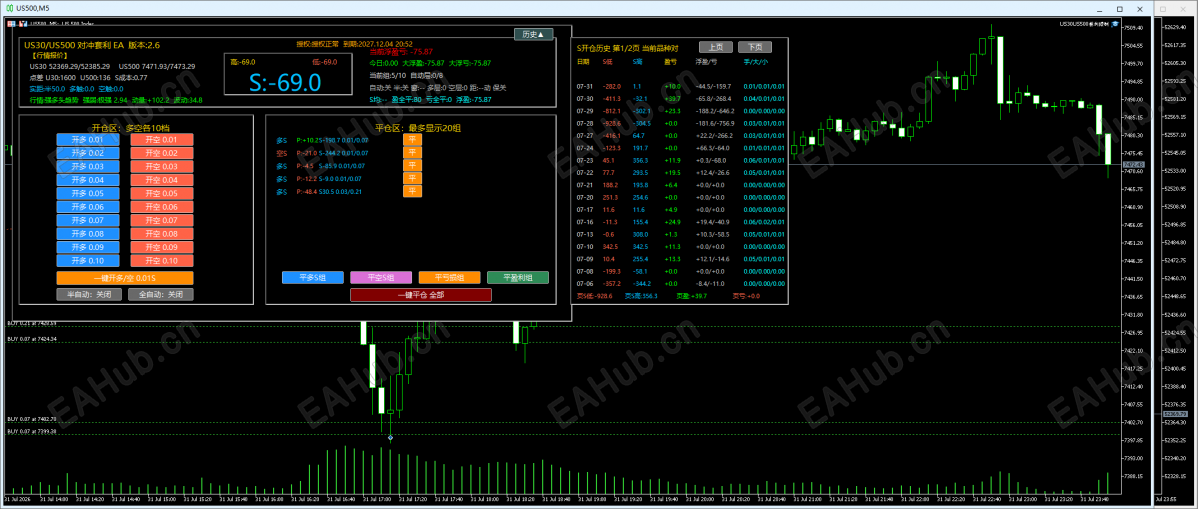Click the S低 column header
This screenshot has height=509, width=1198.
(607, 61)
